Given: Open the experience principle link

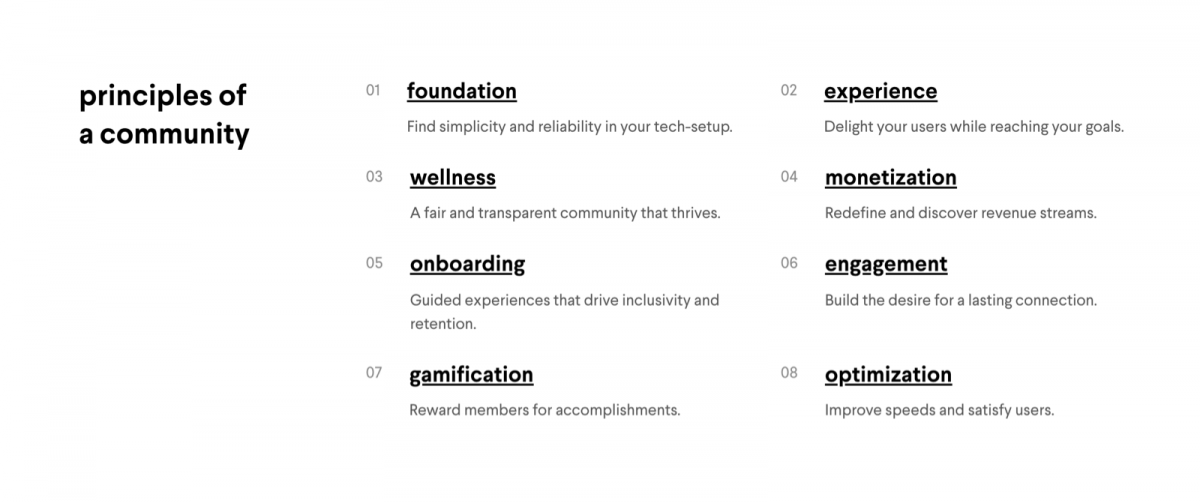Looking at the screenshot, I should [881, 91].
